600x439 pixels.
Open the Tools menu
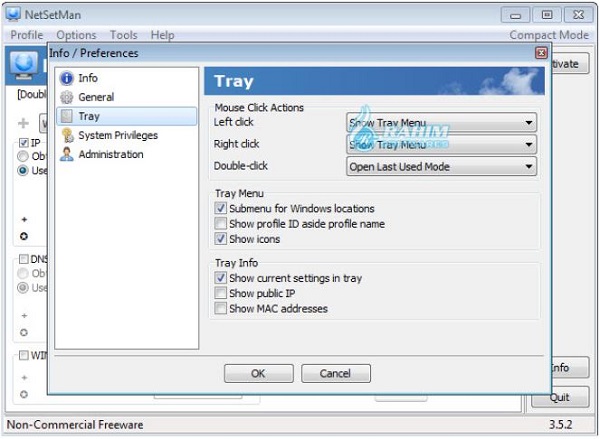pyautogui.click(x=124, y=35)
